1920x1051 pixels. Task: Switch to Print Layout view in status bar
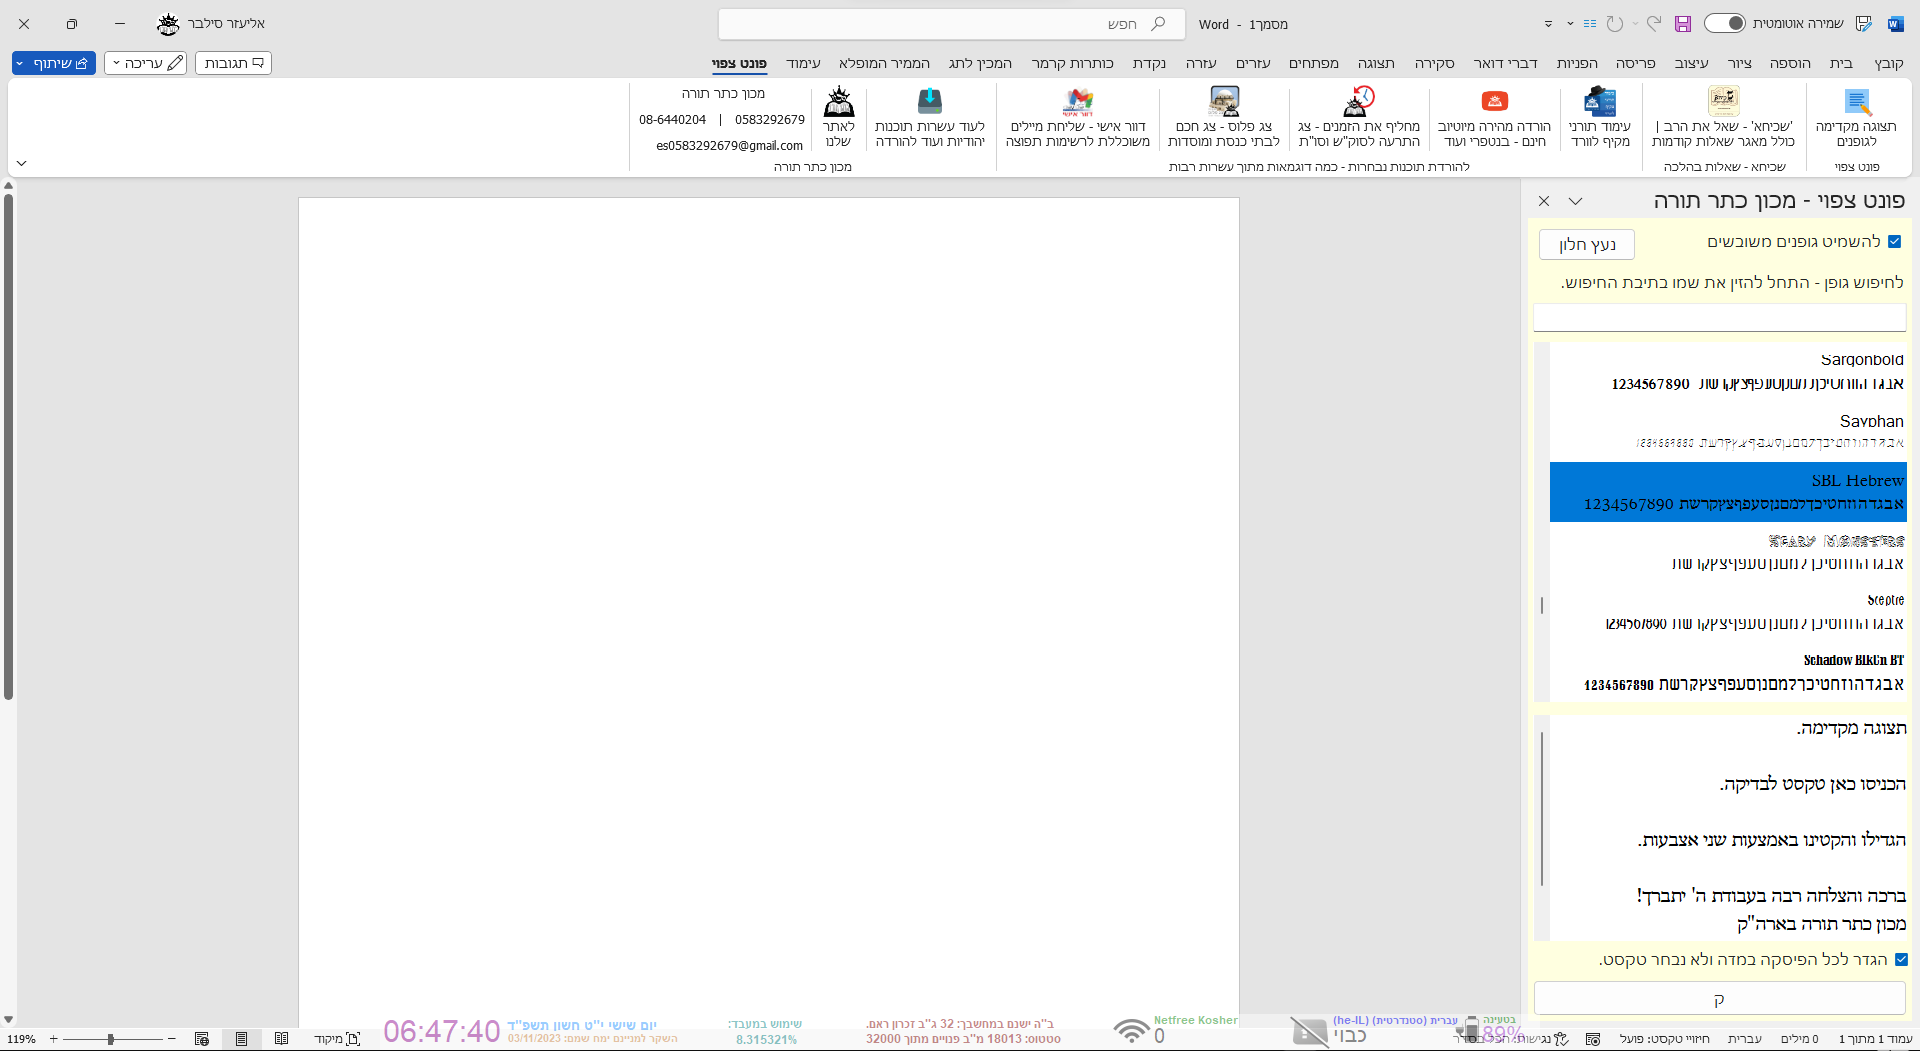point(241,1039)
